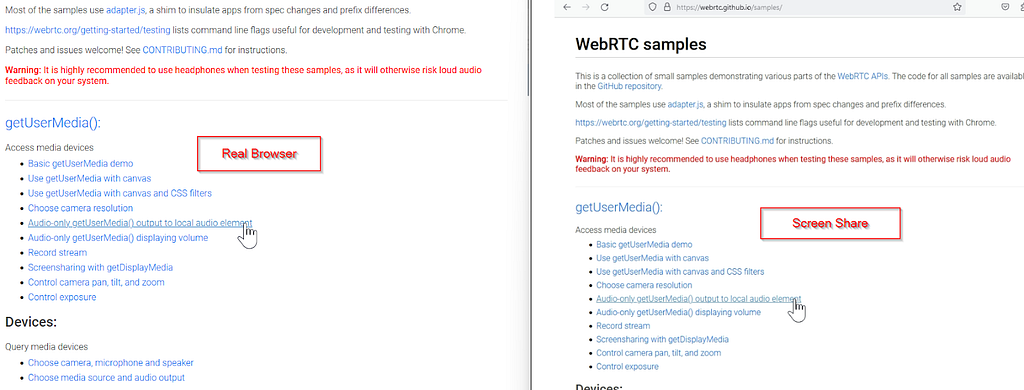Open Record stream in Screen Share window
Viewport: 1024px width, 390px height.
623,325
